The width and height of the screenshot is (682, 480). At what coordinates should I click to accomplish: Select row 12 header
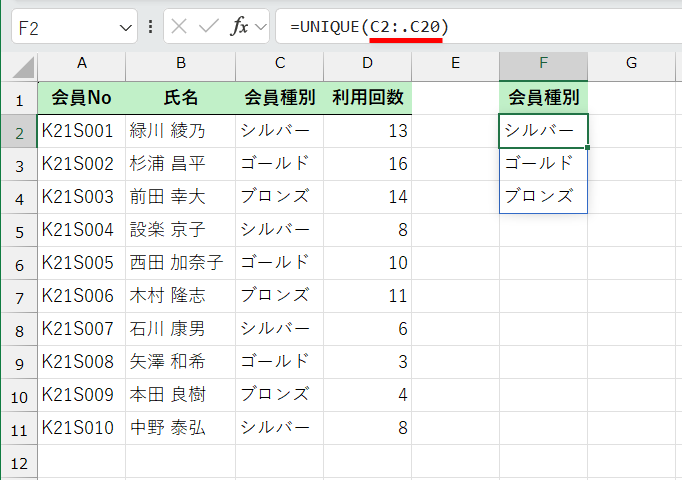(x=19, y=462)
